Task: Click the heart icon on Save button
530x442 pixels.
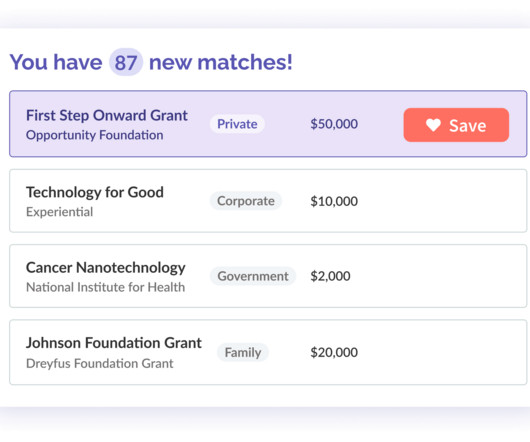Action: 433,125
